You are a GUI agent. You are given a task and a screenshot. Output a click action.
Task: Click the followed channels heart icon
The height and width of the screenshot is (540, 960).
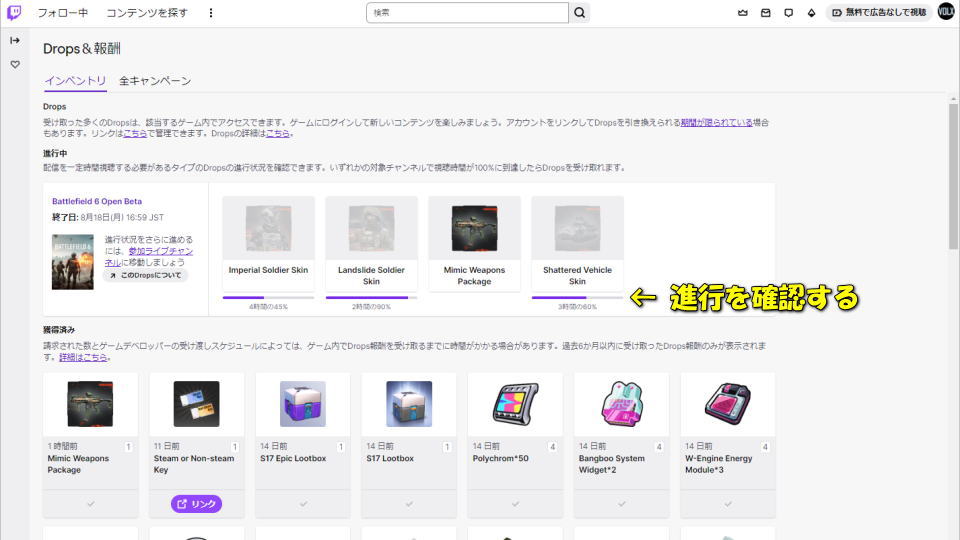click(x=15, y=64)
